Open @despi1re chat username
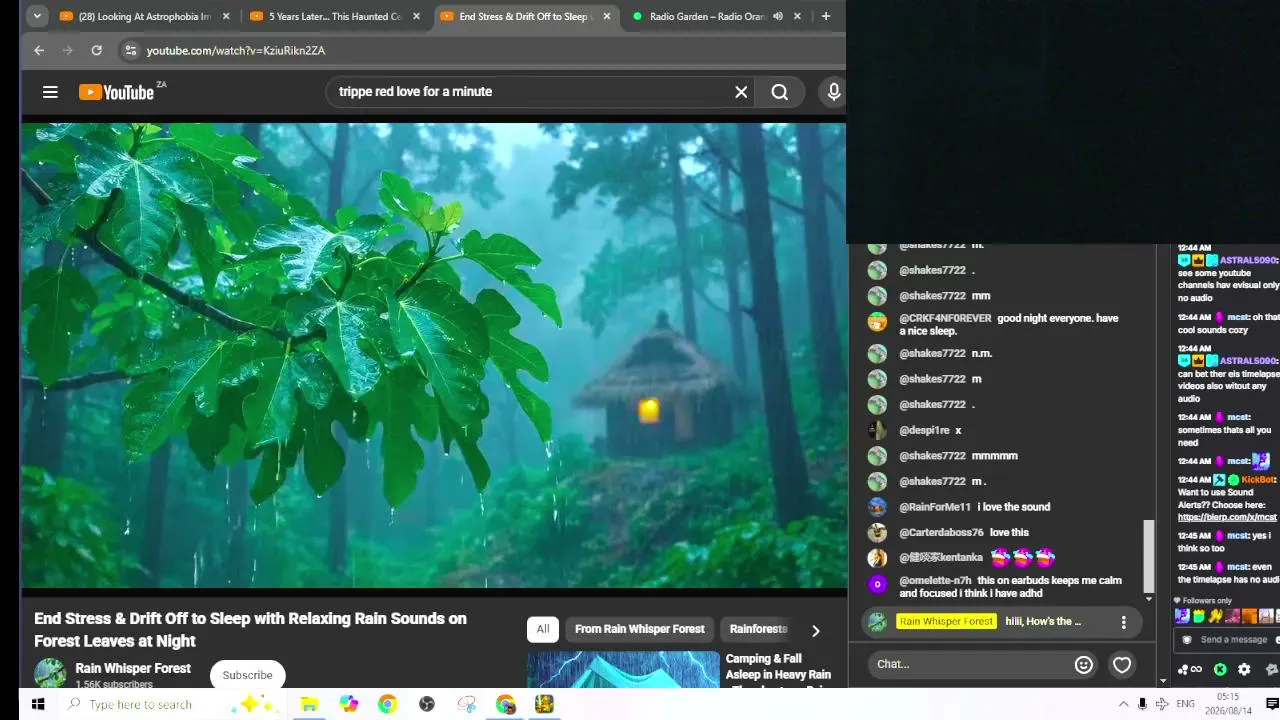 (x=924, y=430)
